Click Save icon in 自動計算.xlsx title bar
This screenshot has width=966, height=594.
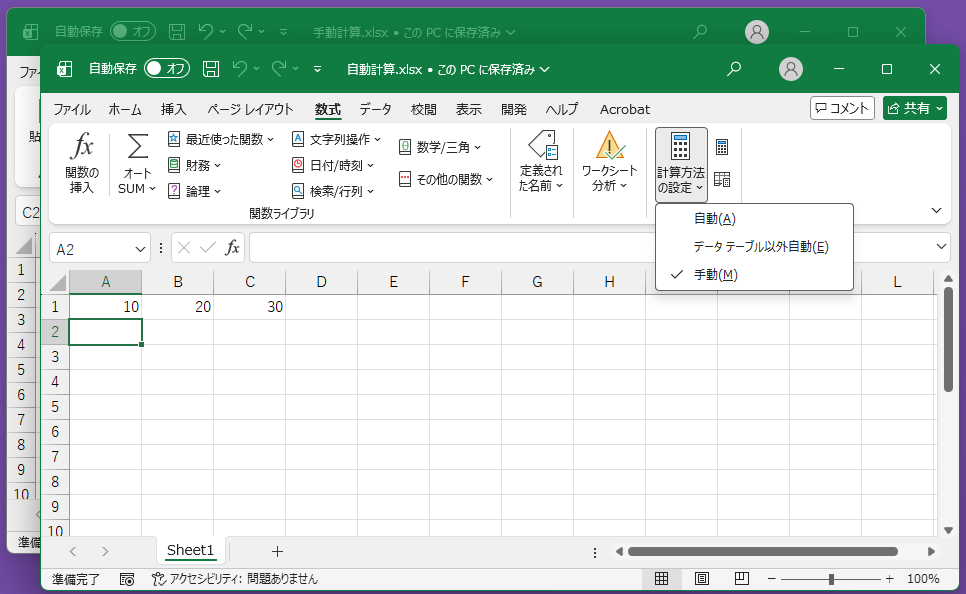coord(211,69)
